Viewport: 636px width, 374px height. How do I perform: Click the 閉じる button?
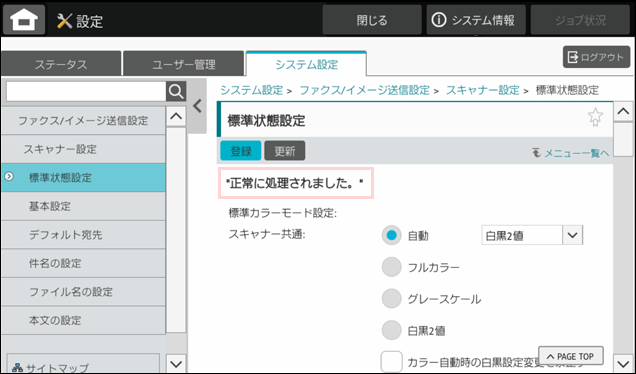point(372,20)
